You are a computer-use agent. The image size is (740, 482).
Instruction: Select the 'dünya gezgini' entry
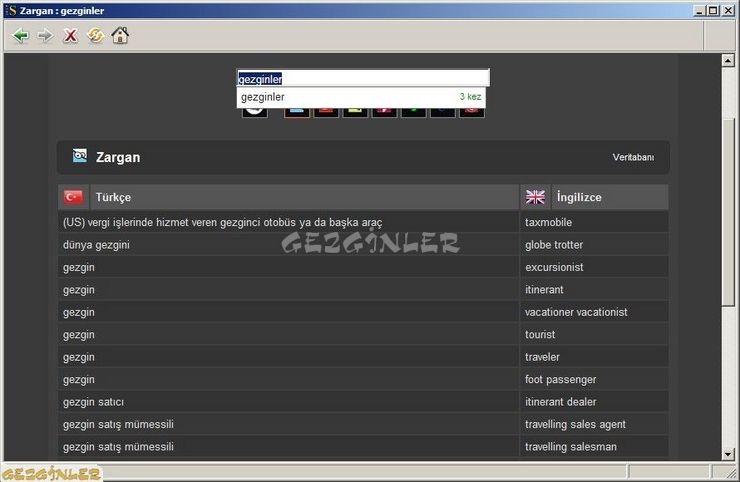click(96, 245)
